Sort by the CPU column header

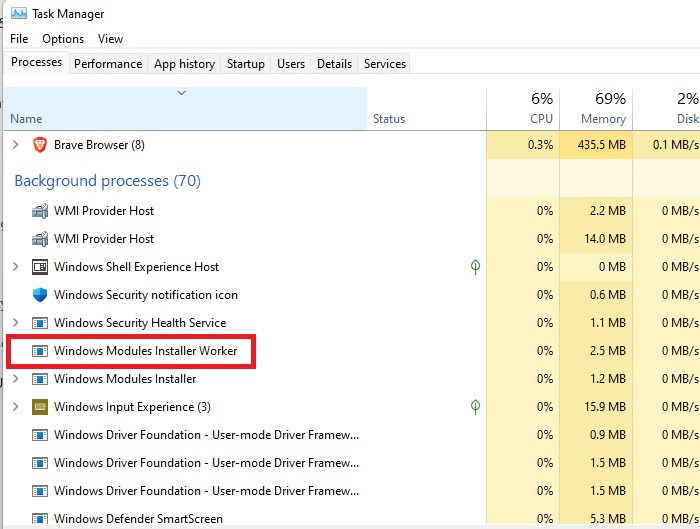tap(523, 109)
